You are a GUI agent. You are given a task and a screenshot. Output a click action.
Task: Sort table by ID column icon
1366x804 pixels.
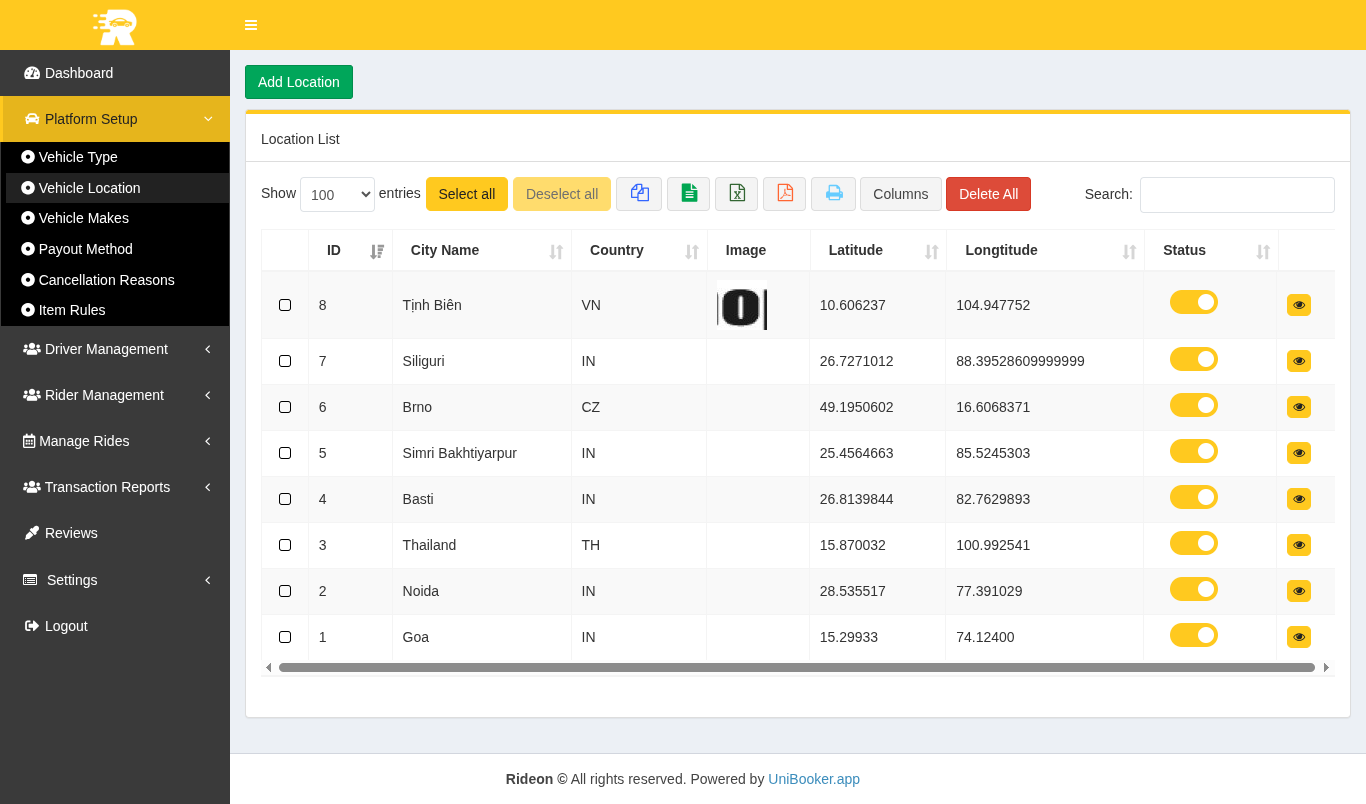click(x=377, y=251)
